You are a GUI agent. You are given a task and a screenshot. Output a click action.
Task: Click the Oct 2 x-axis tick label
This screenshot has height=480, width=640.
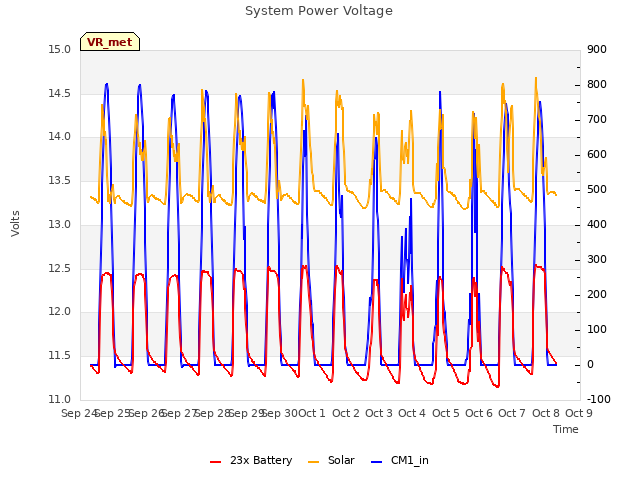coord(346,413)
